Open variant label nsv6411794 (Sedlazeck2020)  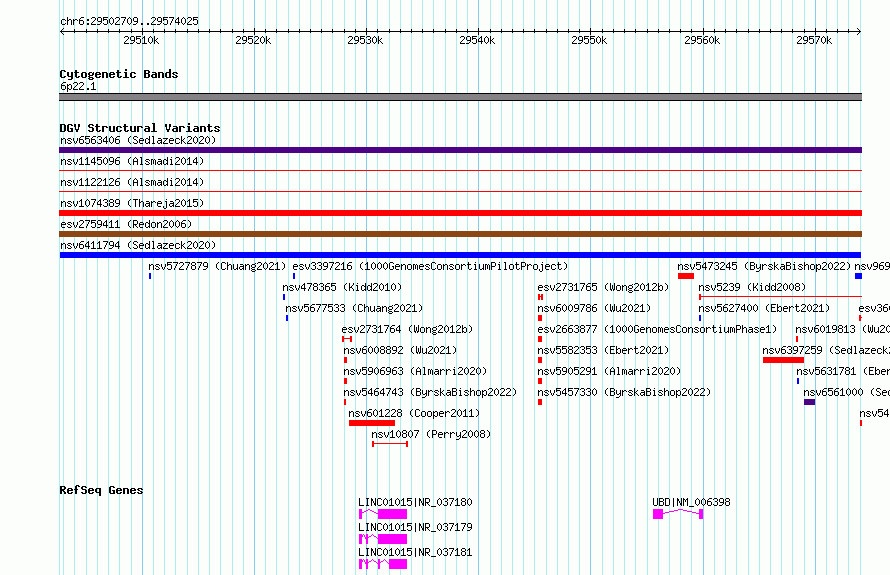138,245
